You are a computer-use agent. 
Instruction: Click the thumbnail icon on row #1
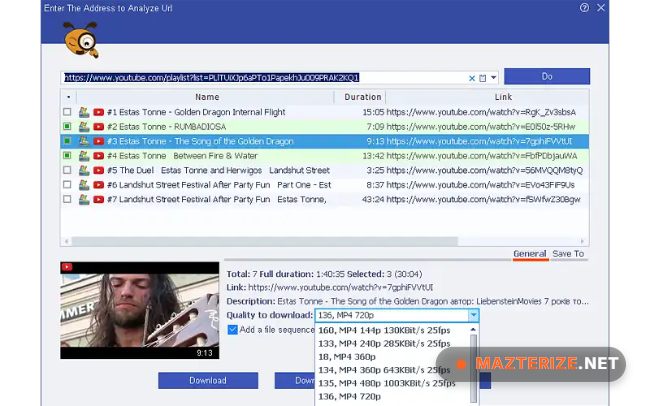(84, 112)
